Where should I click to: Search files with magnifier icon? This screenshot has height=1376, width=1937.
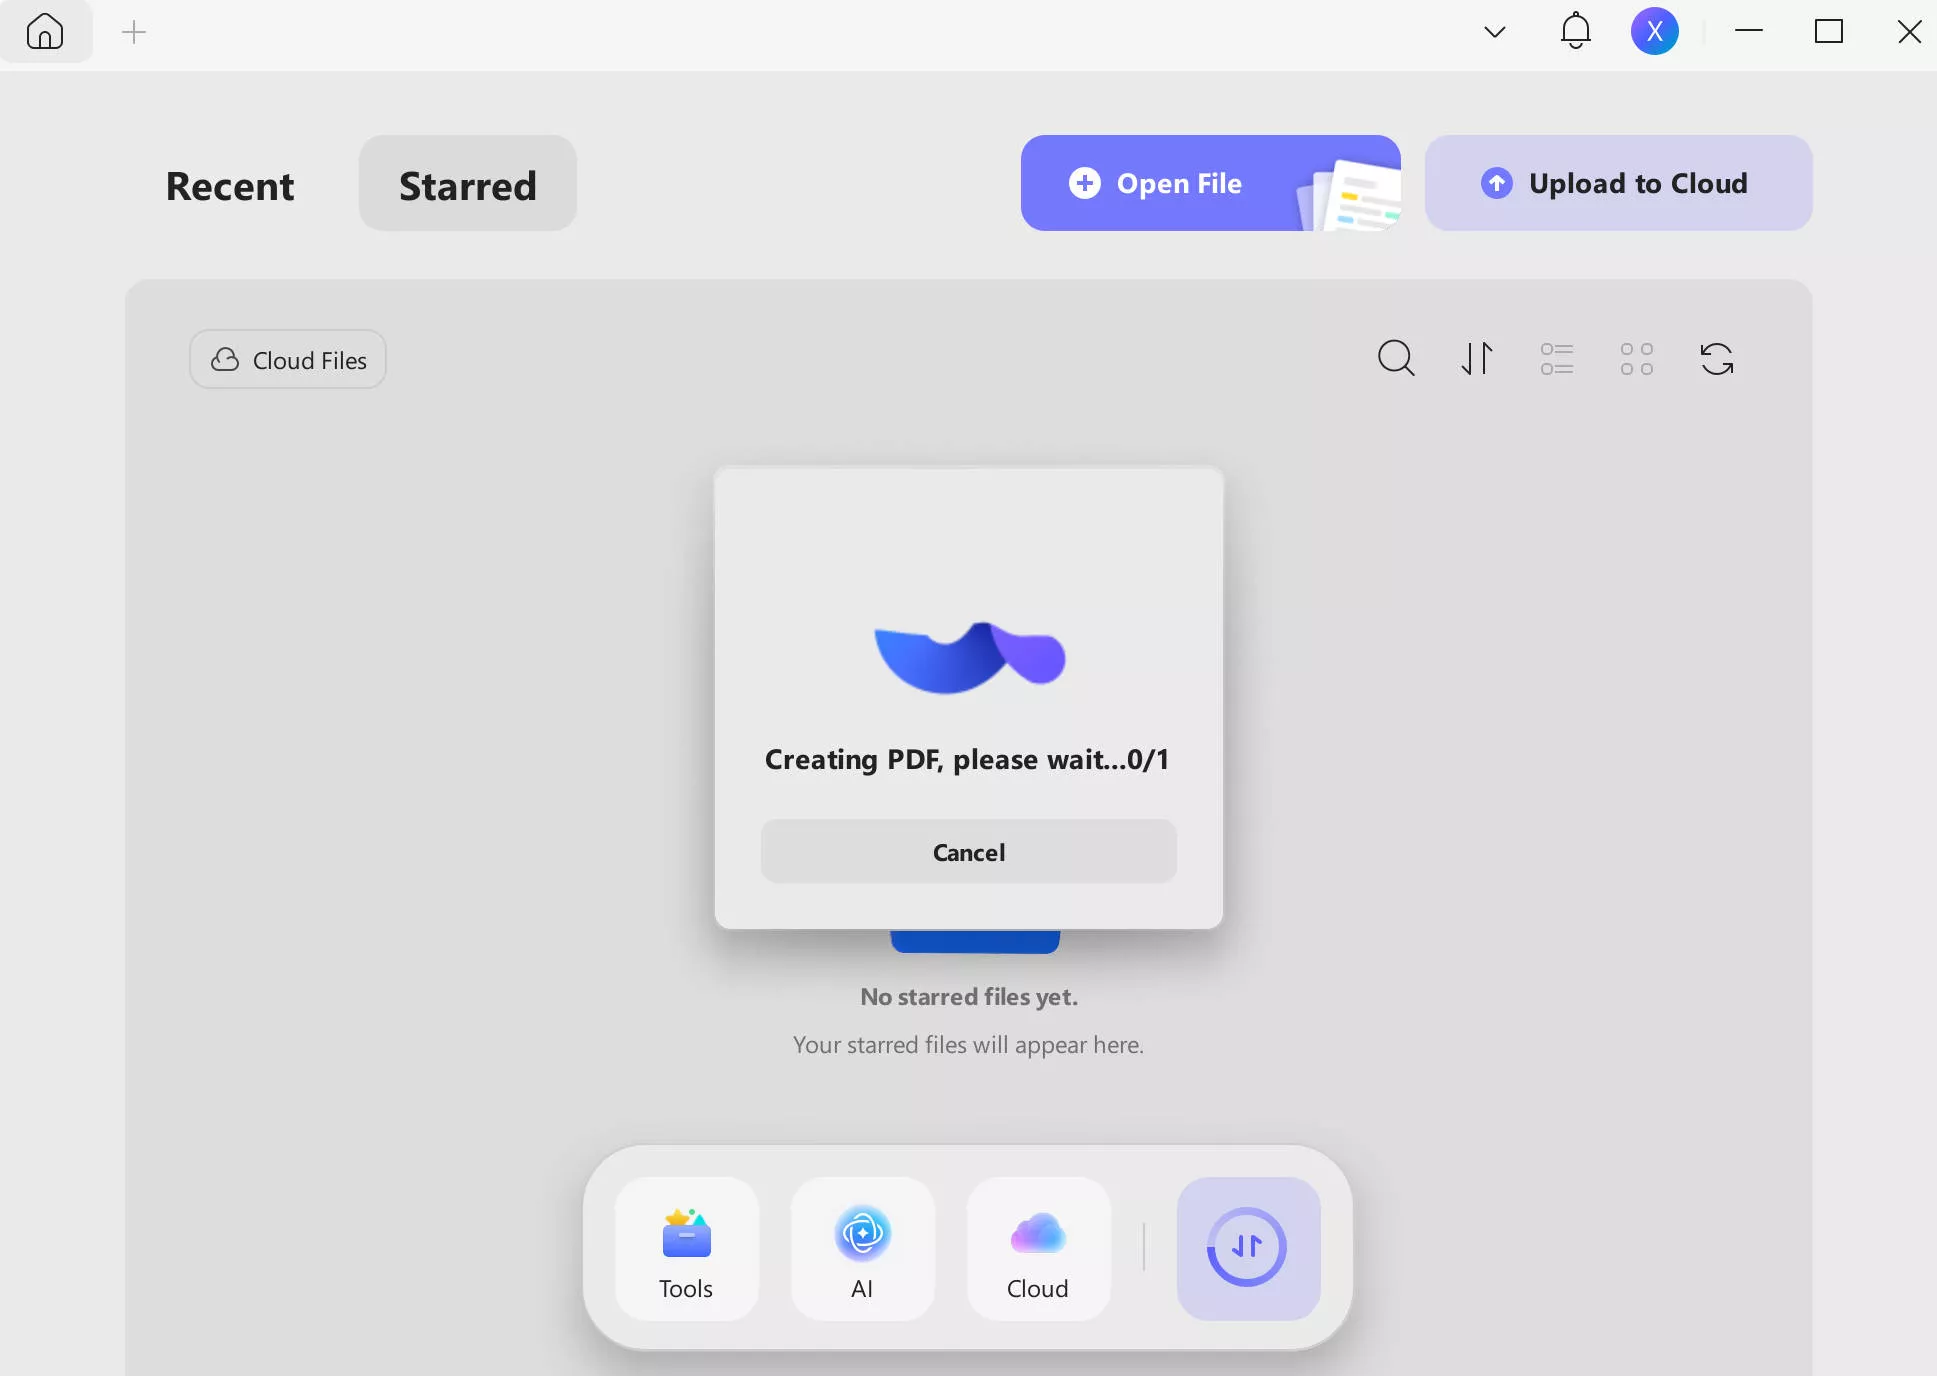pyautogui.click(x=1396, y=358)
